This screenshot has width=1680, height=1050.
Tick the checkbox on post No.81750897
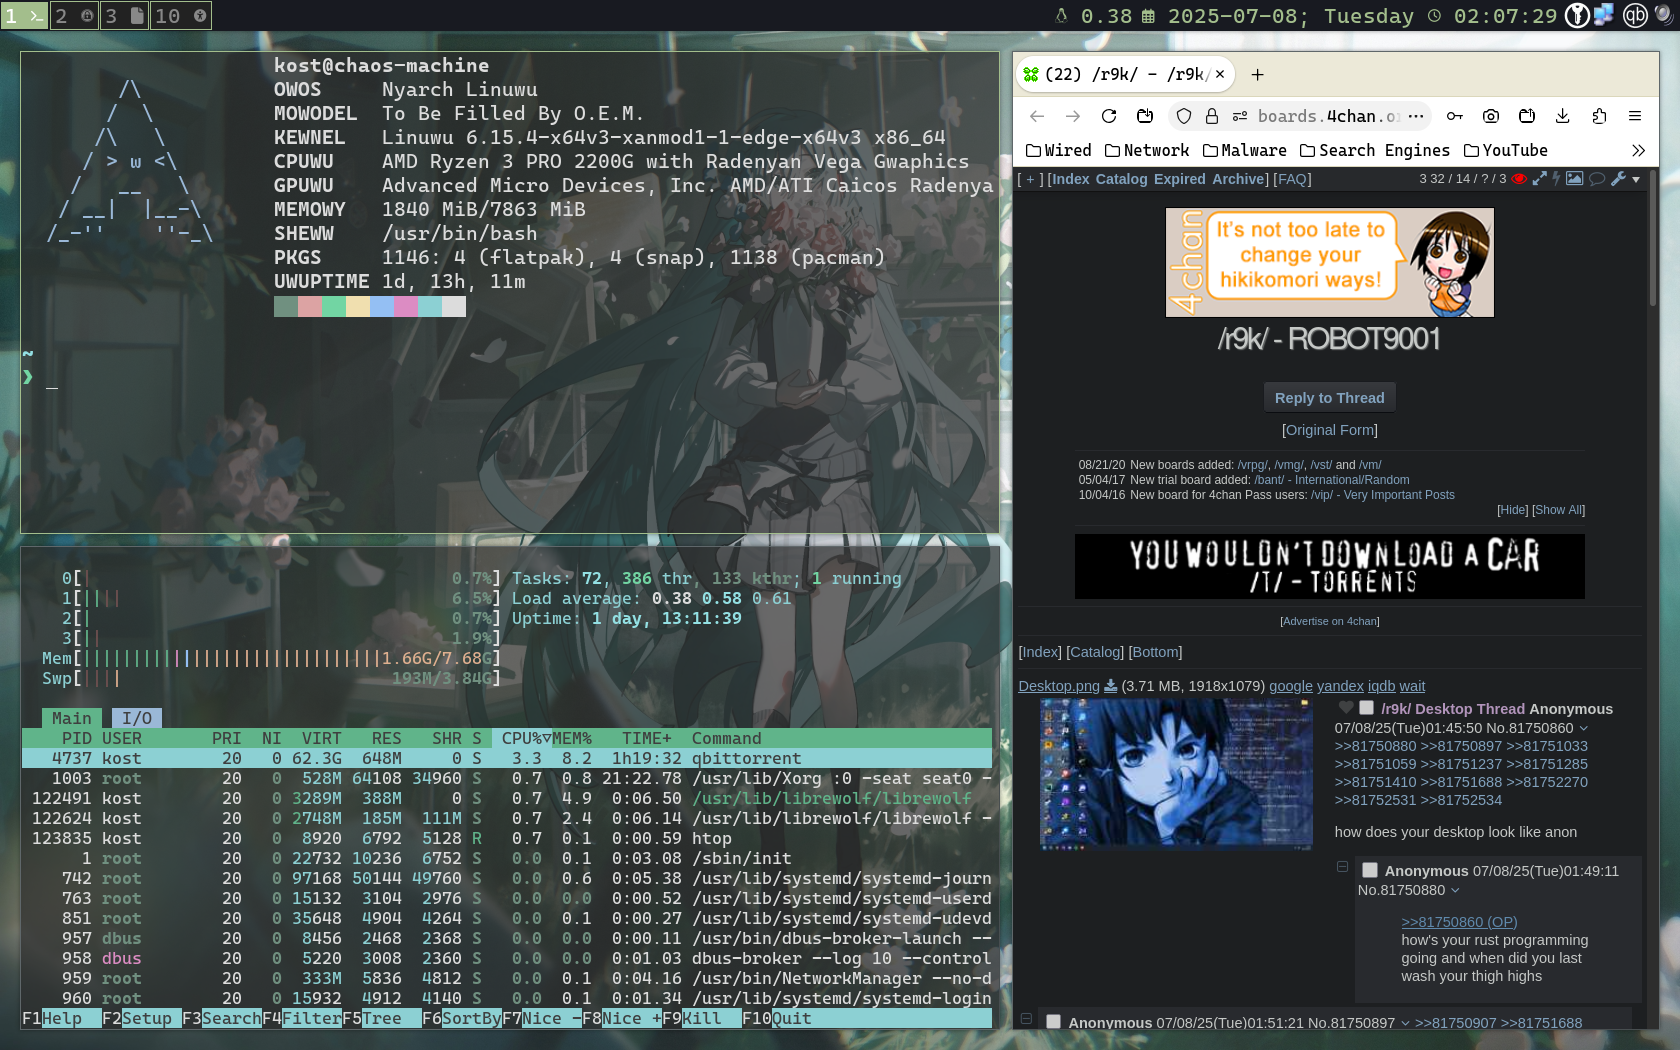(1053, 1022)
